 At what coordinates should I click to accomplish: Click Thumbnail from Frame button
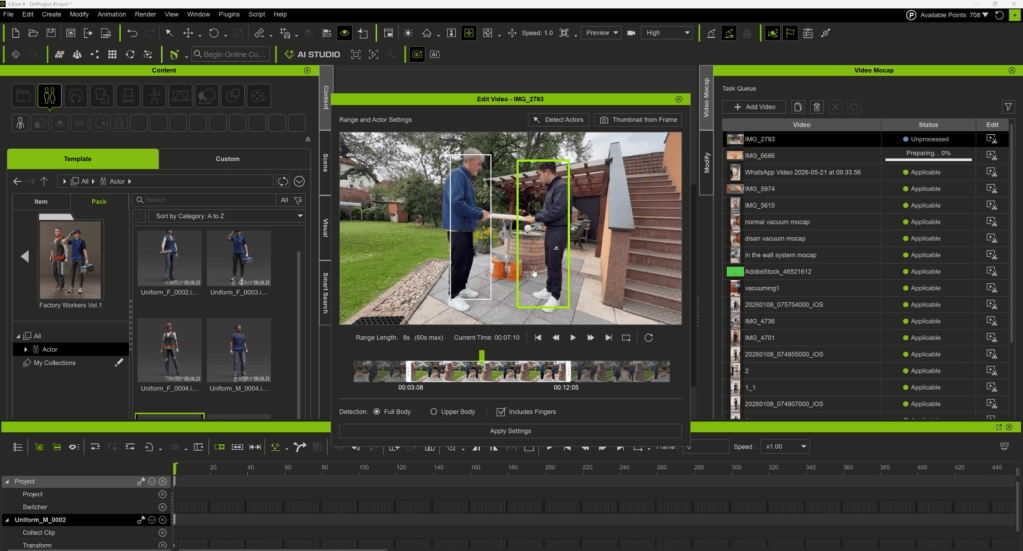(x=638, y=120)
